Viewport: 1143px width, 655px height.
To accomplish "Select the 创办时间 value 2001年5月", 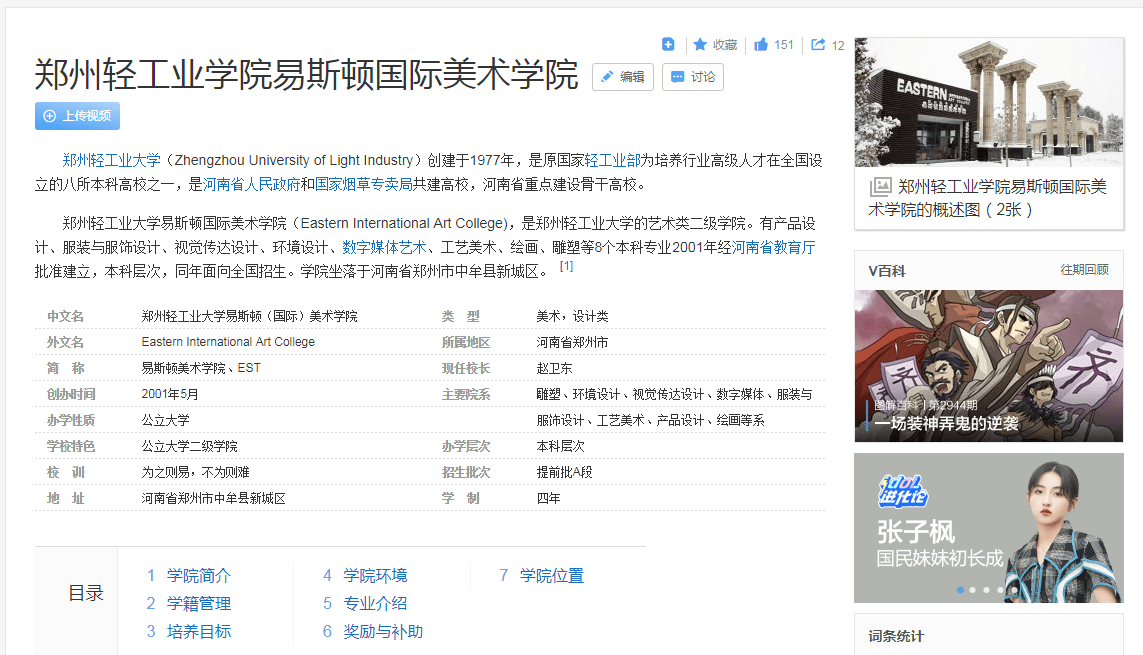I will click(170, 394).
